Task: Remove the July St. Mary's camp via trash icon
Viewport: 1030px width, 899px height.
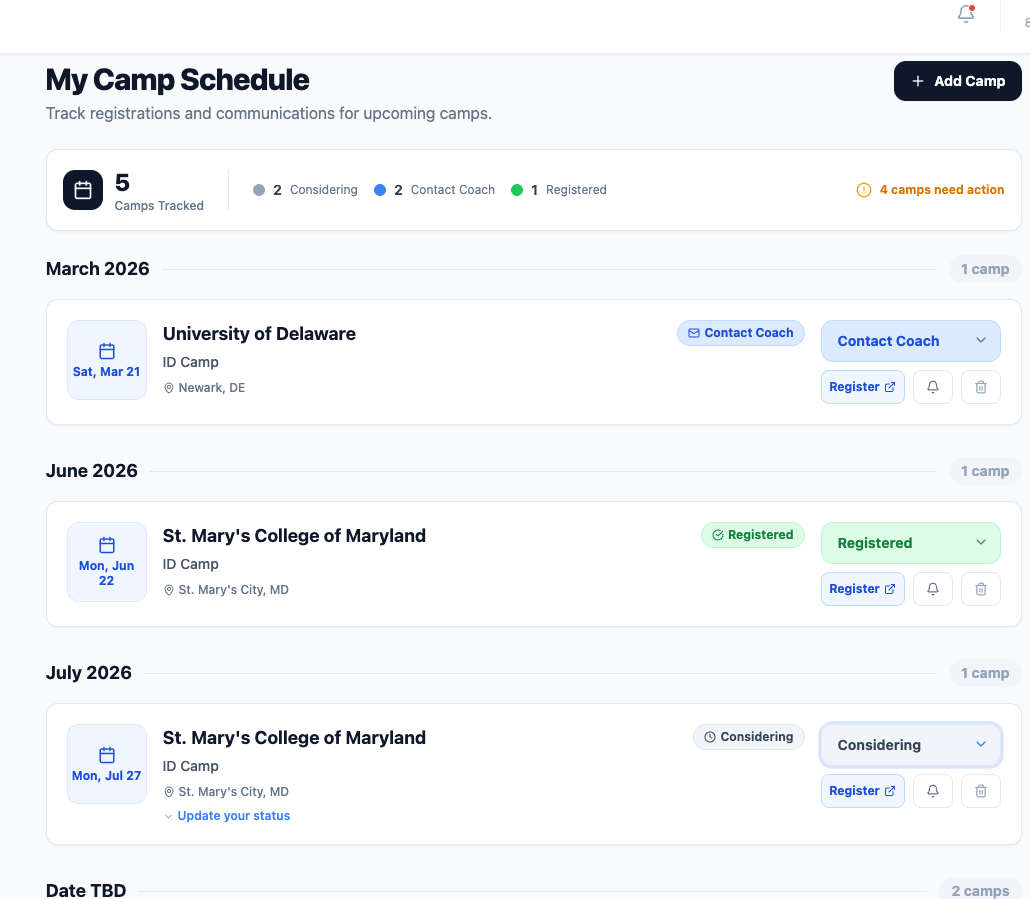Action: pyautogui.click(x=980, y=790)
